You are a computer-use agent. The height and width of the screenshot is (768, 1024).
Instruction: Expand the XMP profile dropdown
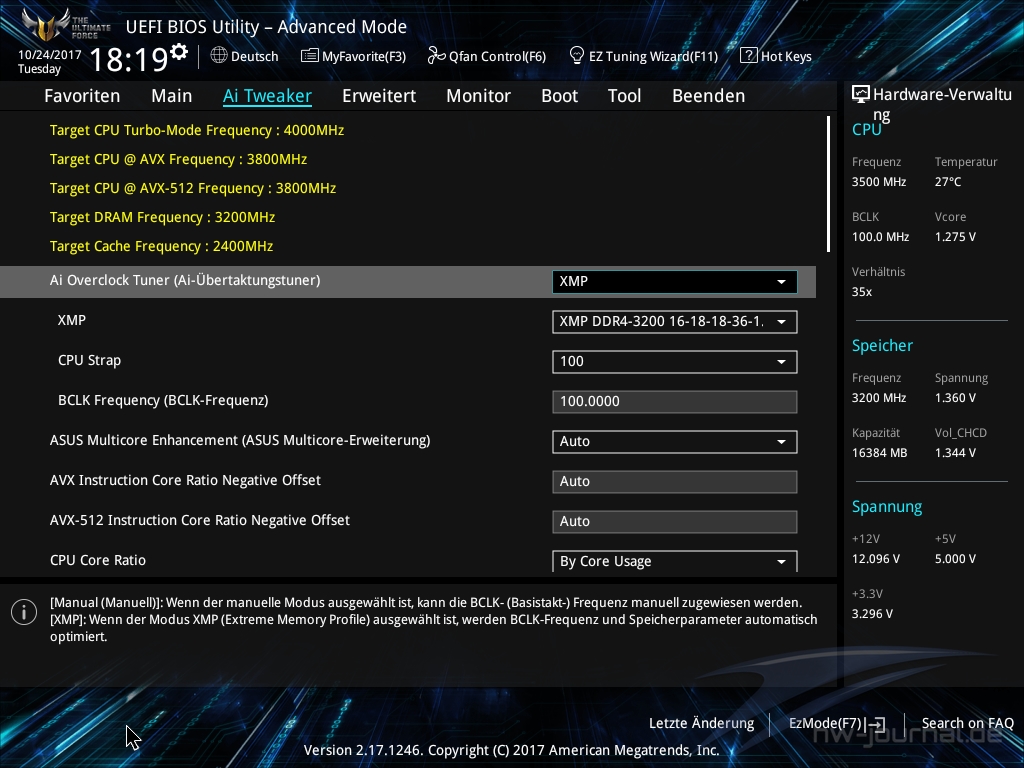click(675, 321)
